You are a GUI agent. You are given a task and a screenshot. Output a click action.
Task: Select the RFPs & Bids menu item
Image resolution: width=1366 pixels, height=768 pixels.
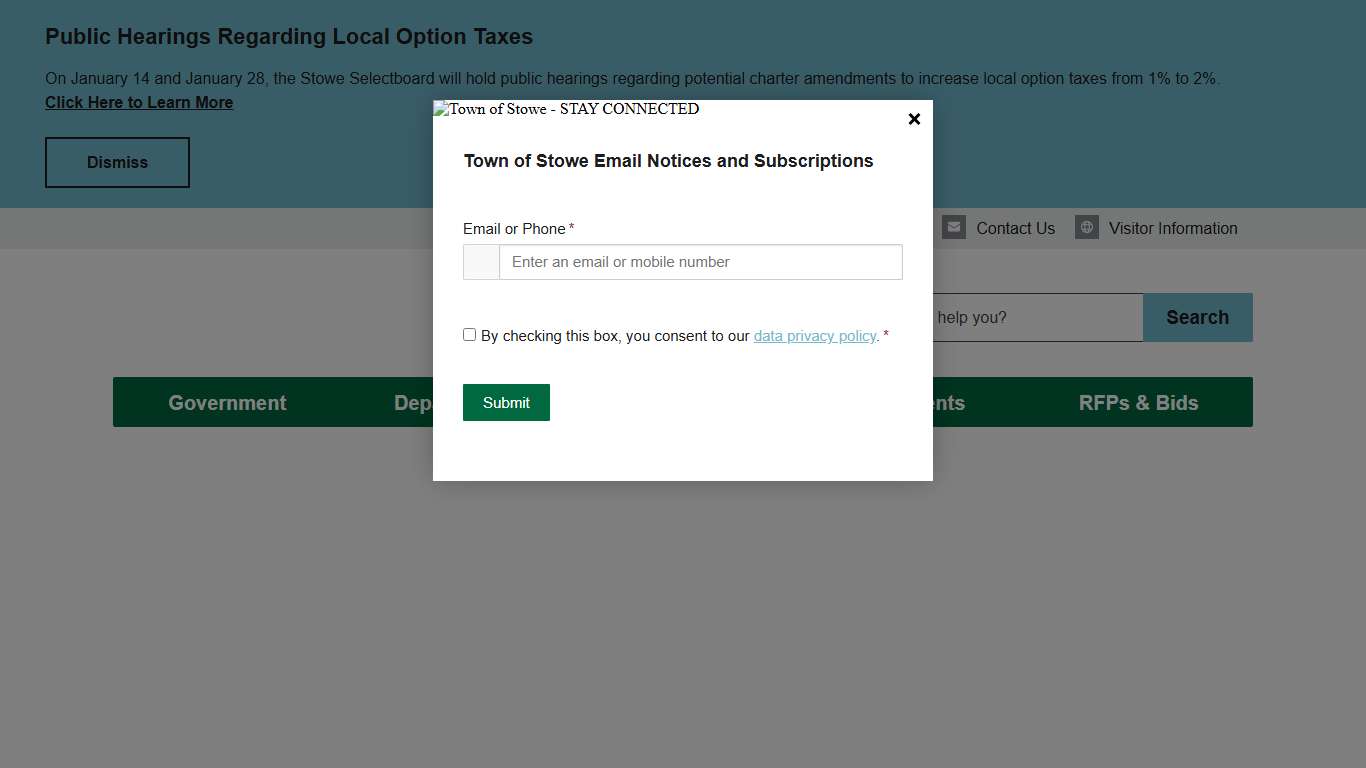pos(1138,403)
